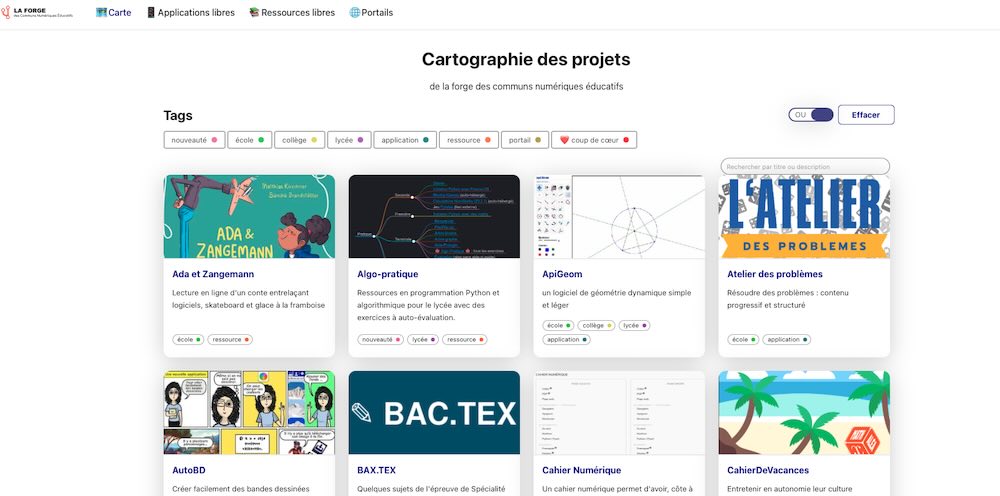Open the CahierDeVacances beach image
Viewport: 1000px width, 496px height.
tap(804, 412)
